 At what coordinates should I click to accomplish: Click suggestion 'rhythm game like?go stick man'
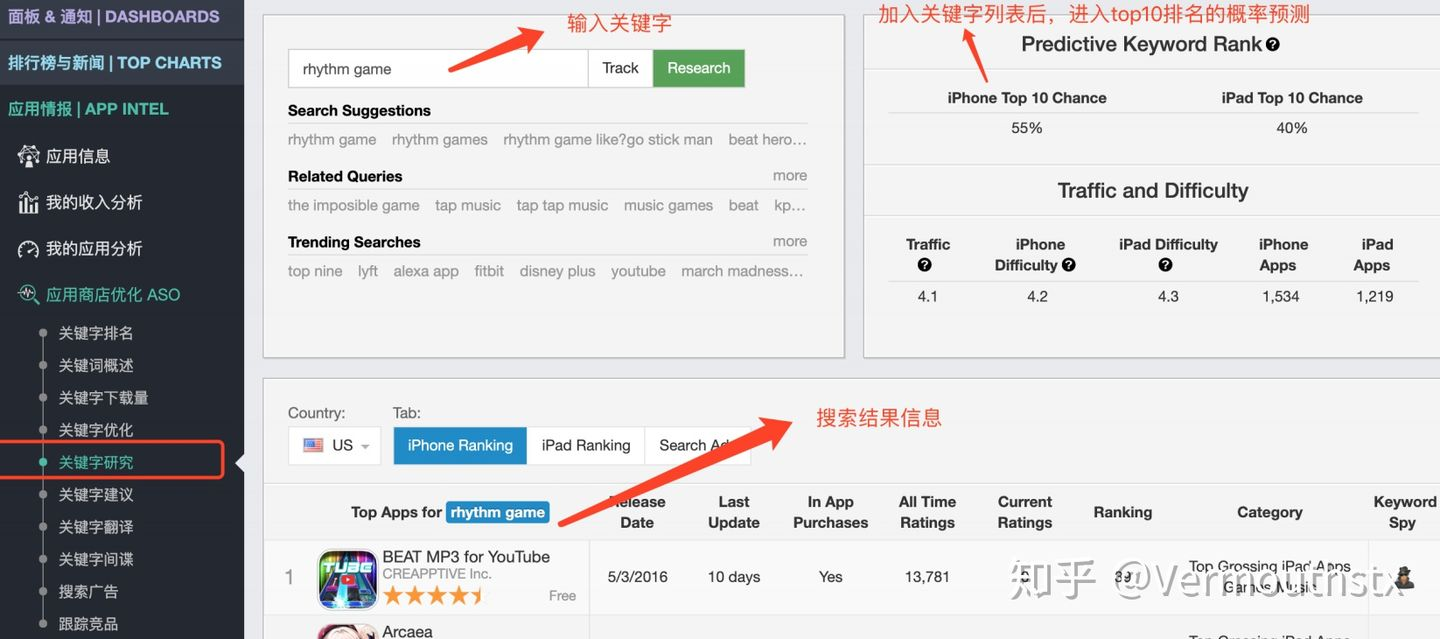pos(608,139)
